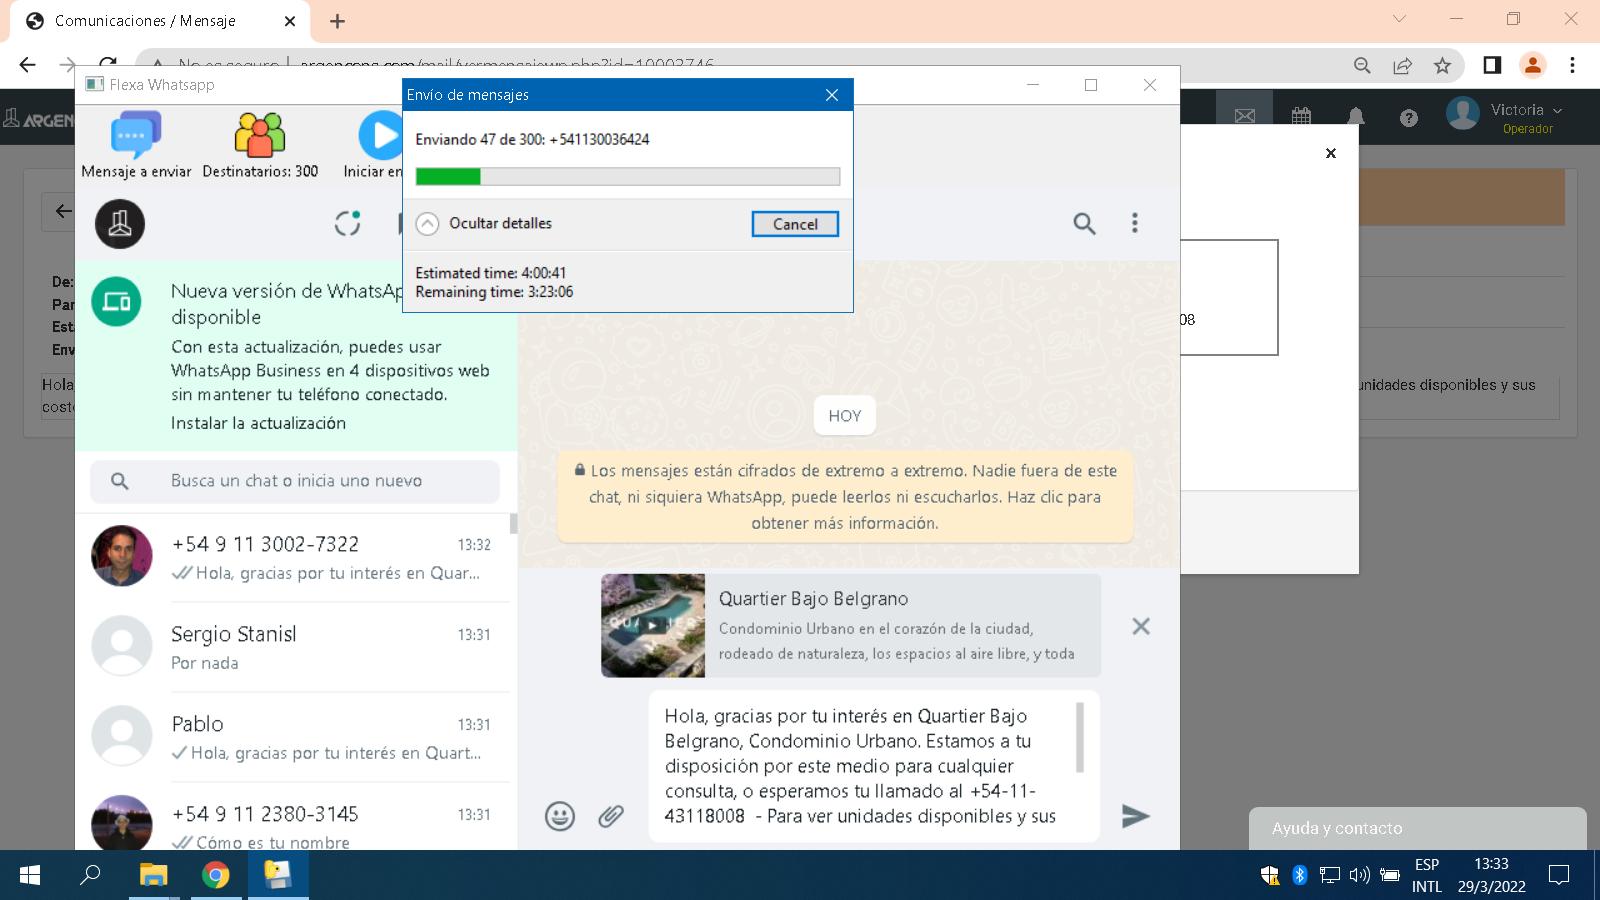Open volume control in system tray
This screenshot has height=900, width=1600.
tap(1359, 875)
